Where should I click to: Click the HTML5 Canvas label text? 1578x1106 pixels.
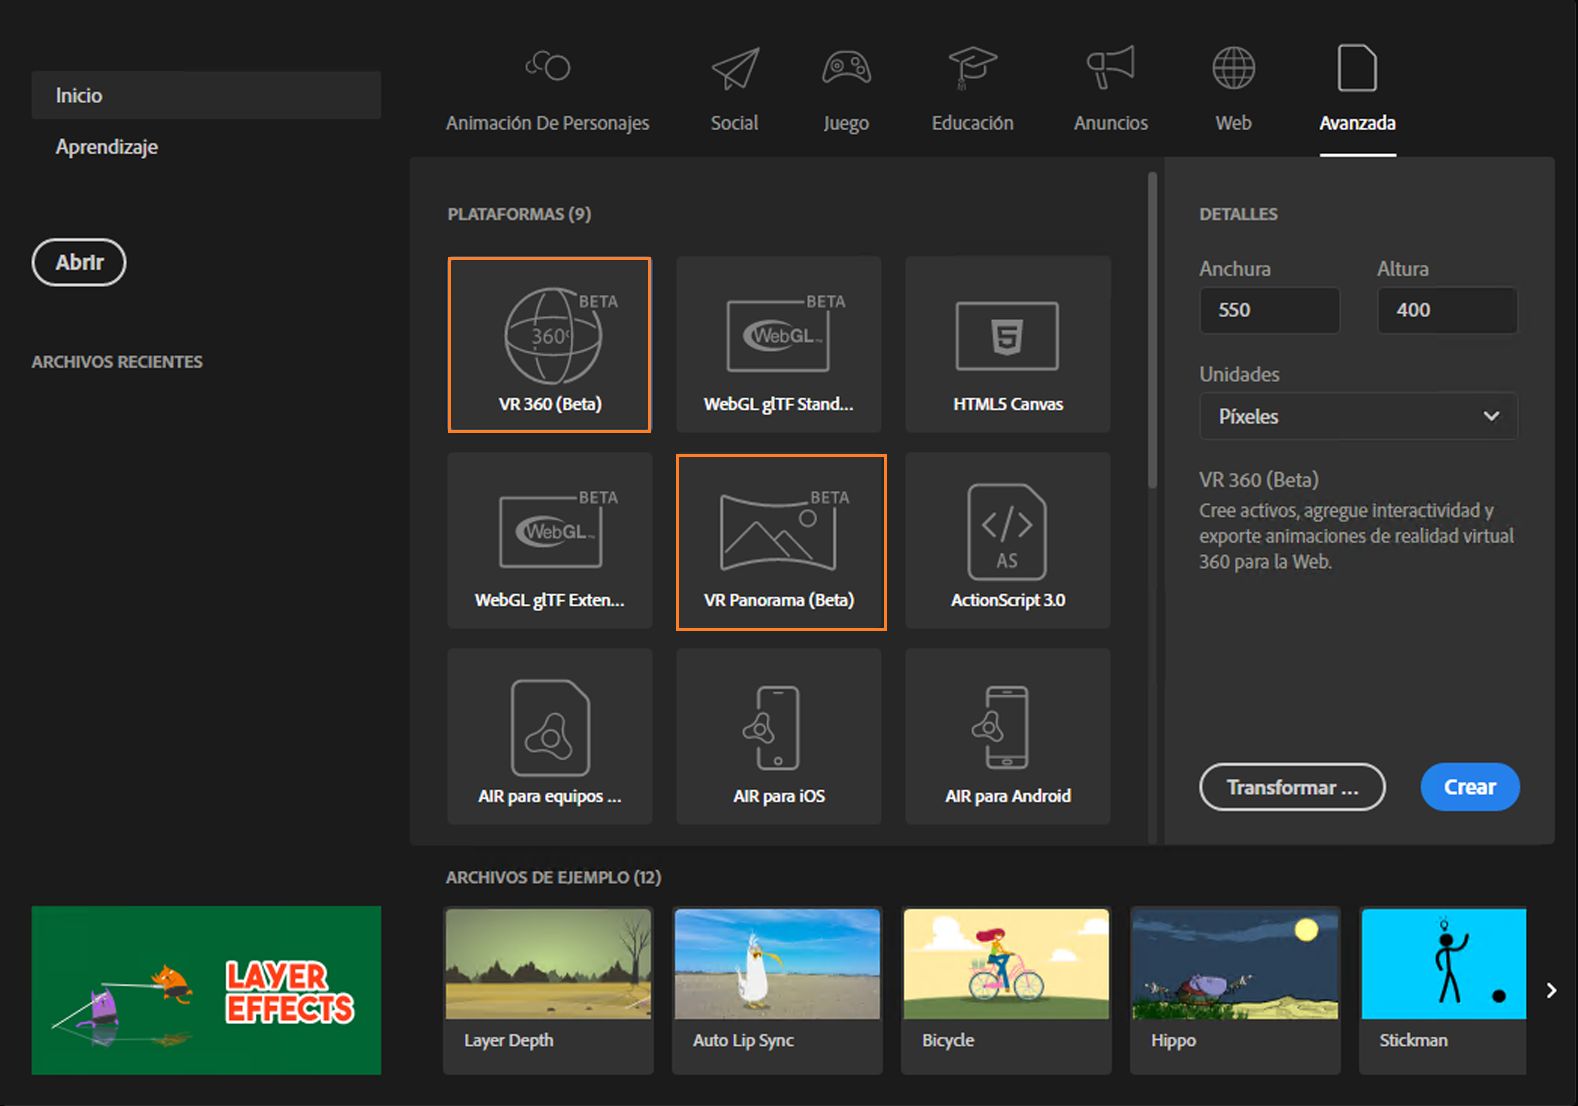pyautogui.click(x=1008, y=404)
